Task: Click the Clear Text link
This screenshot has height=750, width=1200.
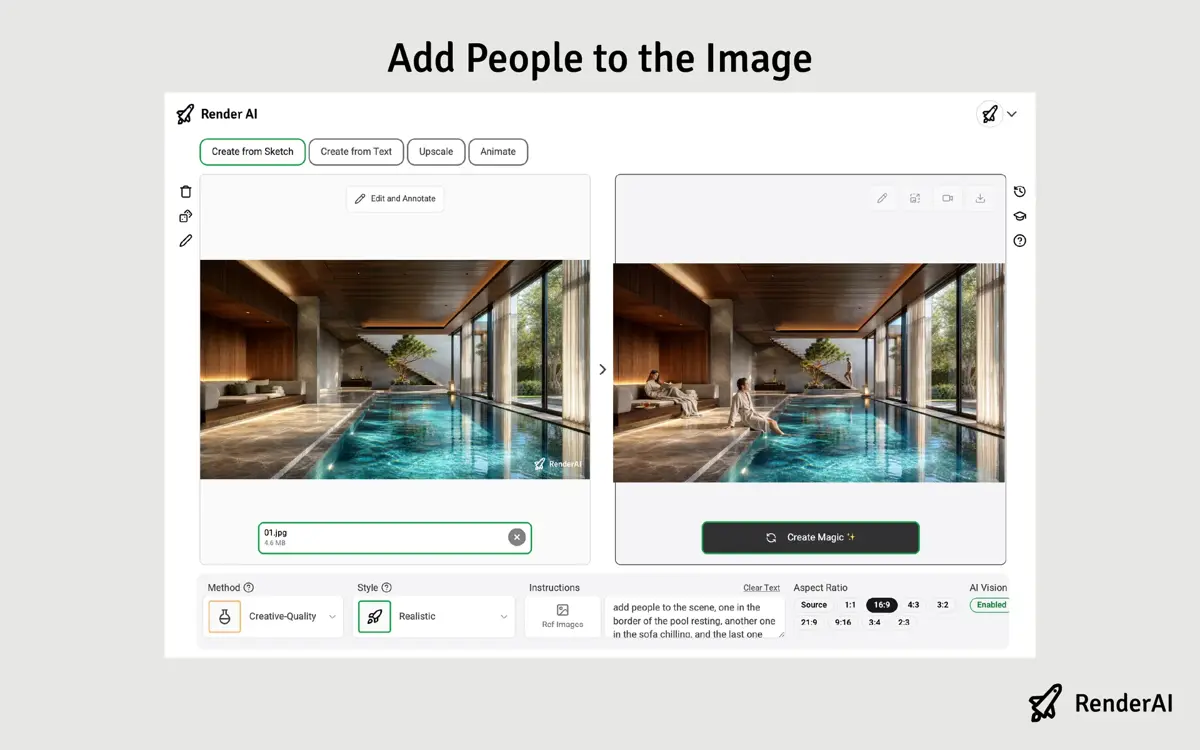Action: click(x=761, y=588)
